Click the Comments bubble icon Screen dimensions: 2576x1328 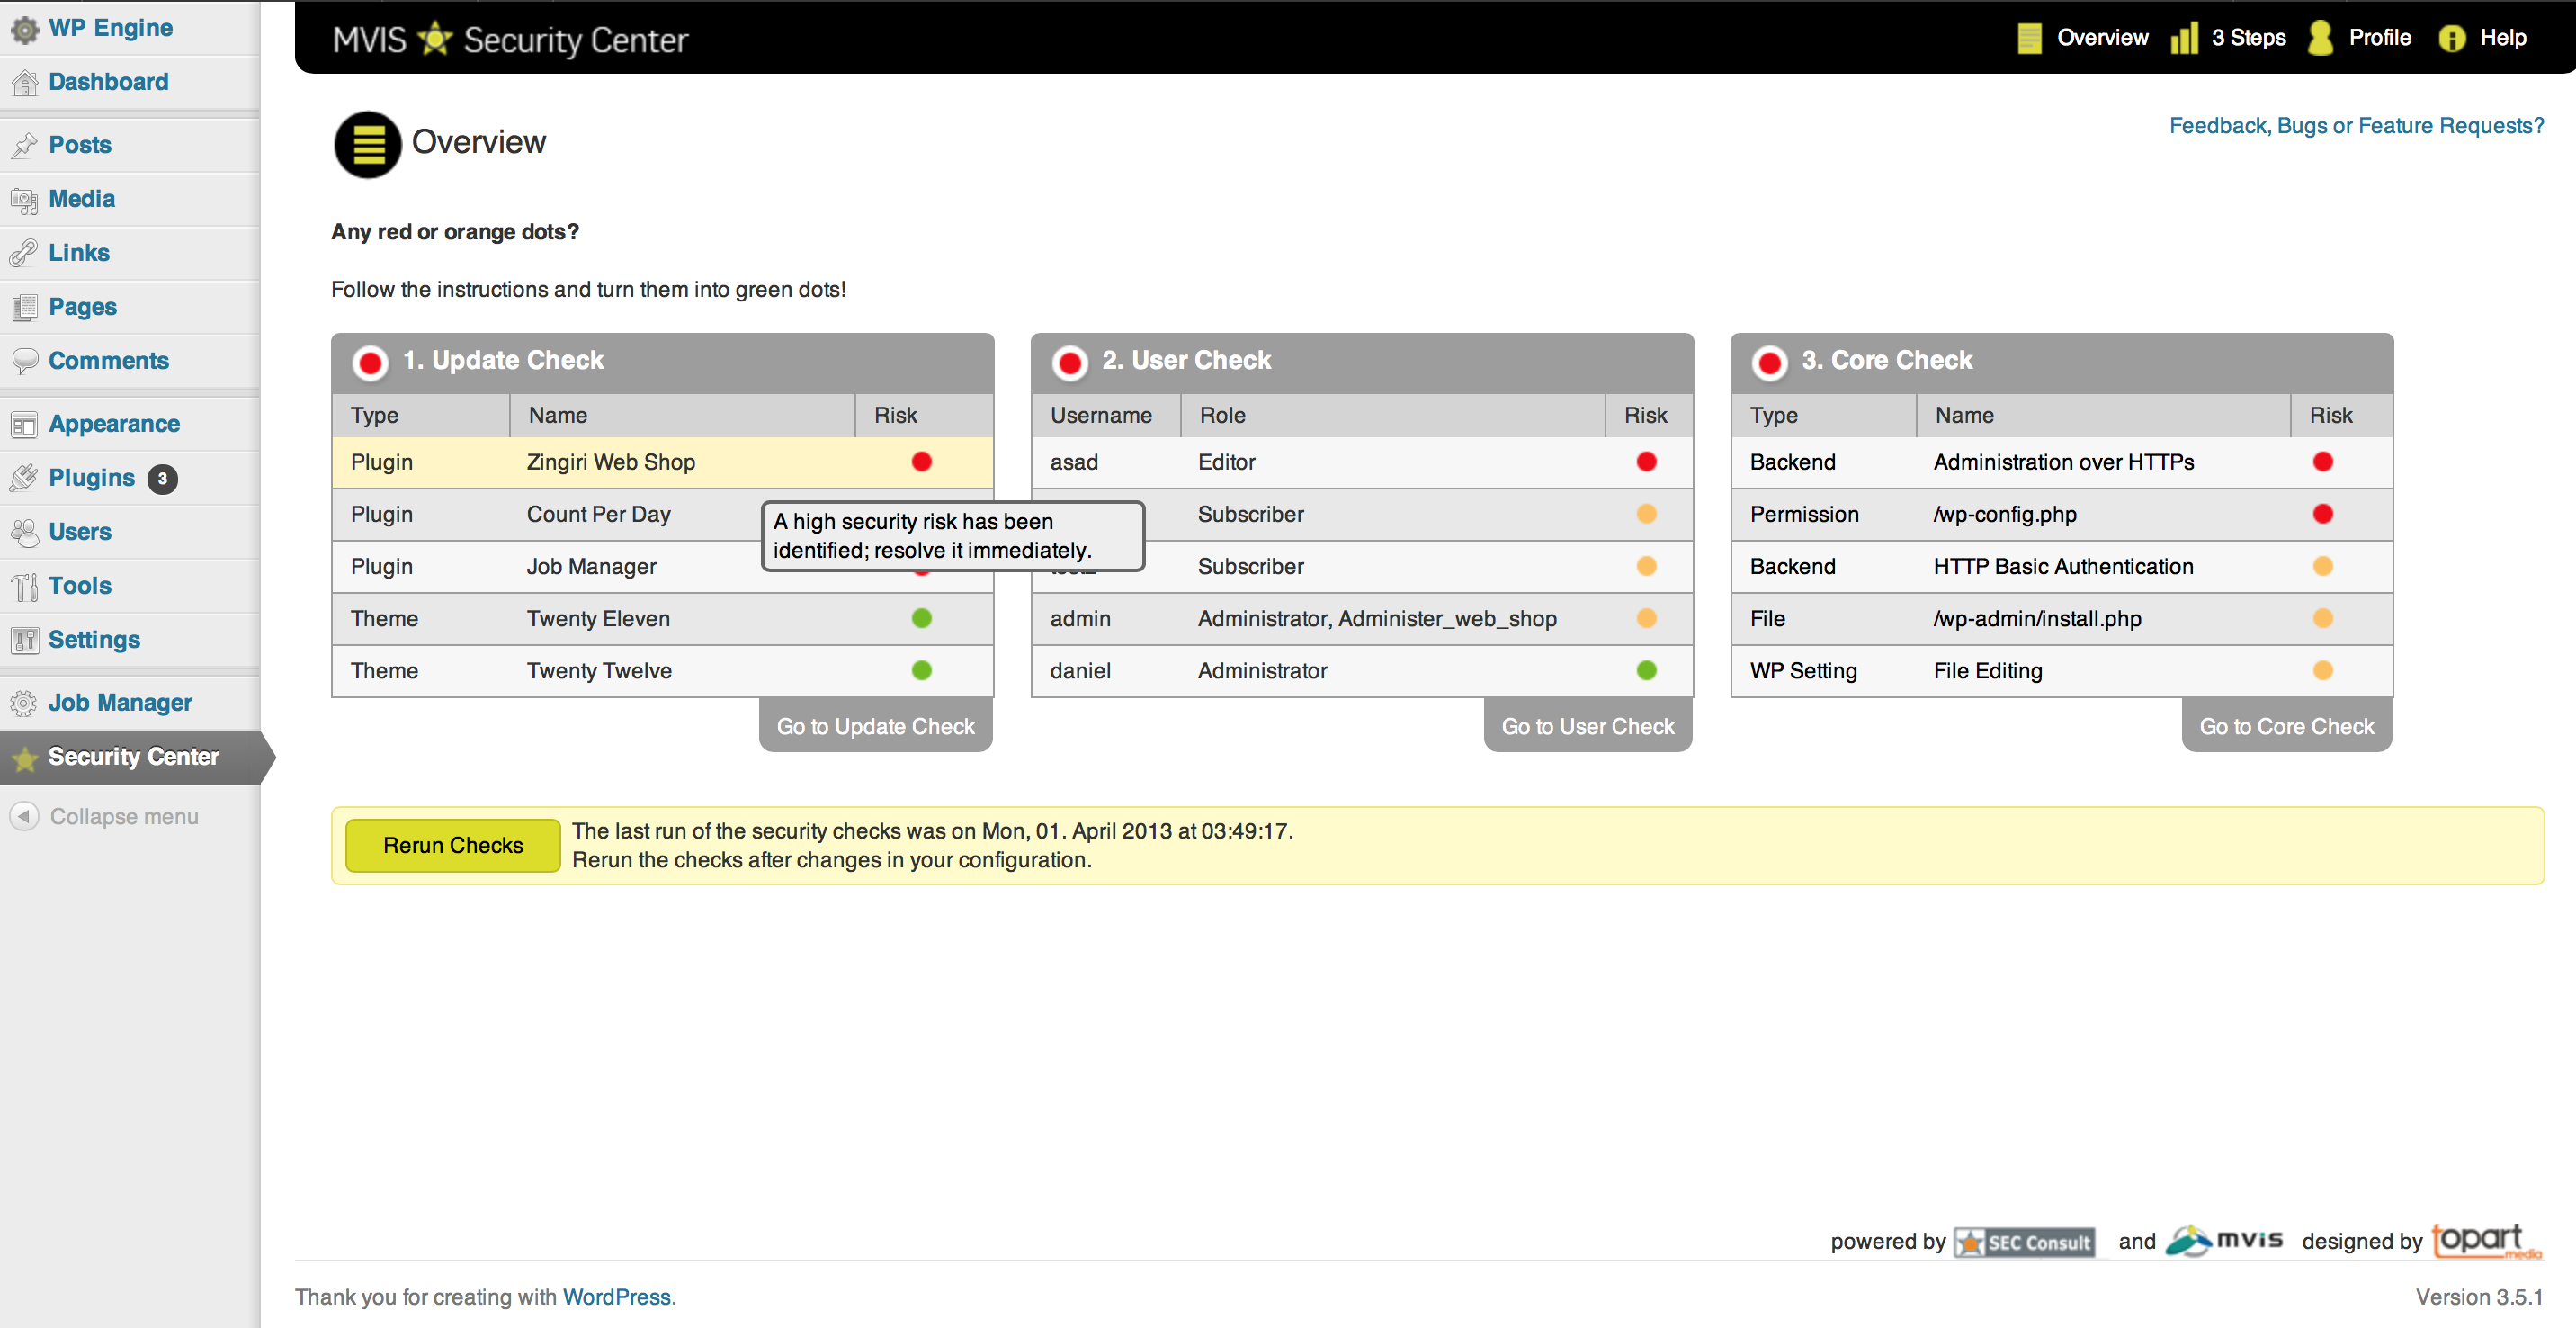24,361
